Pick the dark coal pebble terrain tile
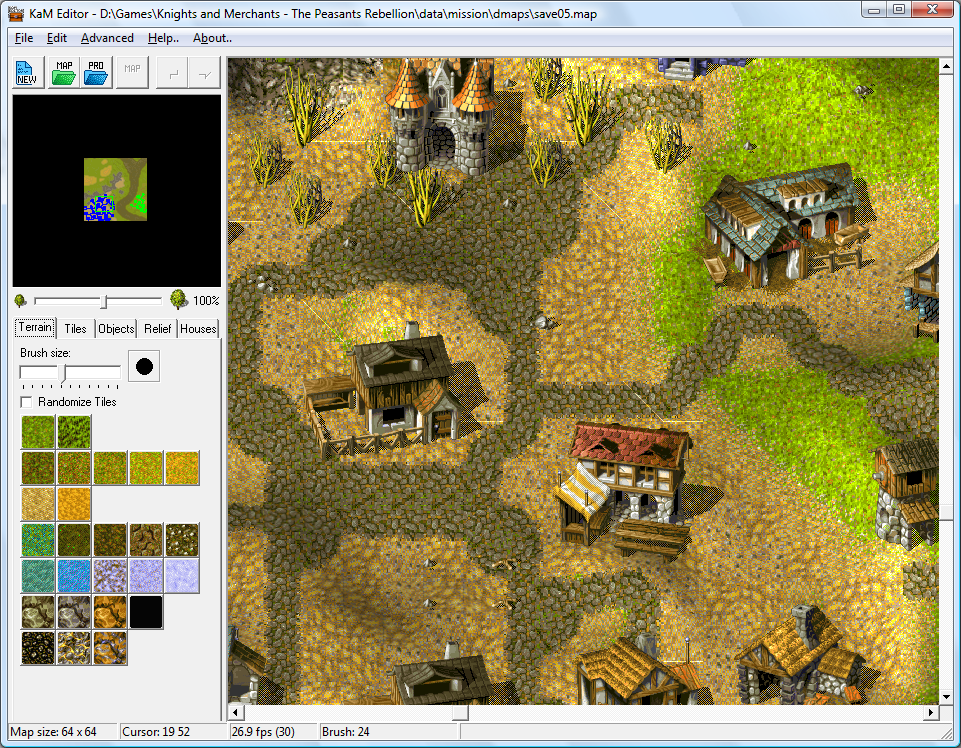The image size is (961, 748). (38, 648)
